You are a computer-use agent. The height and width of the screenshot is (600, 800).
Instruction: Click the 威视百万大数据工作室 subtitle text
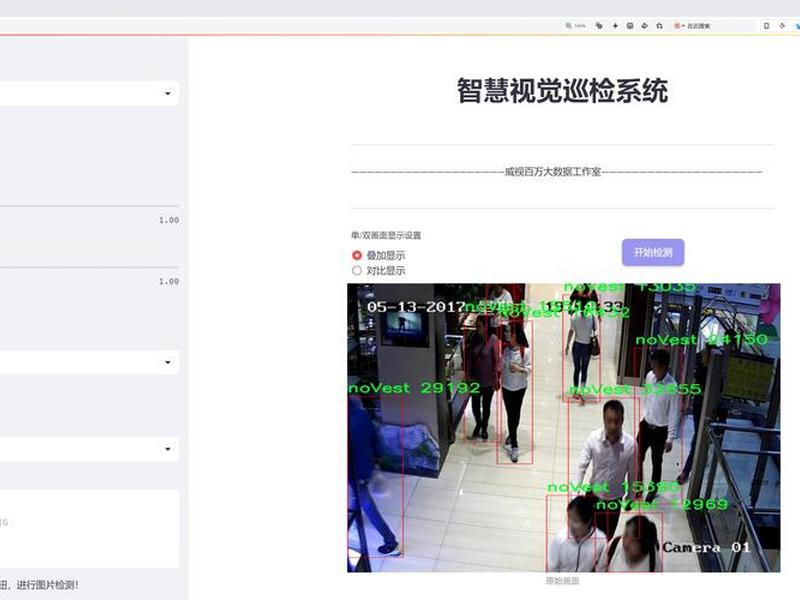coord(553,172)
